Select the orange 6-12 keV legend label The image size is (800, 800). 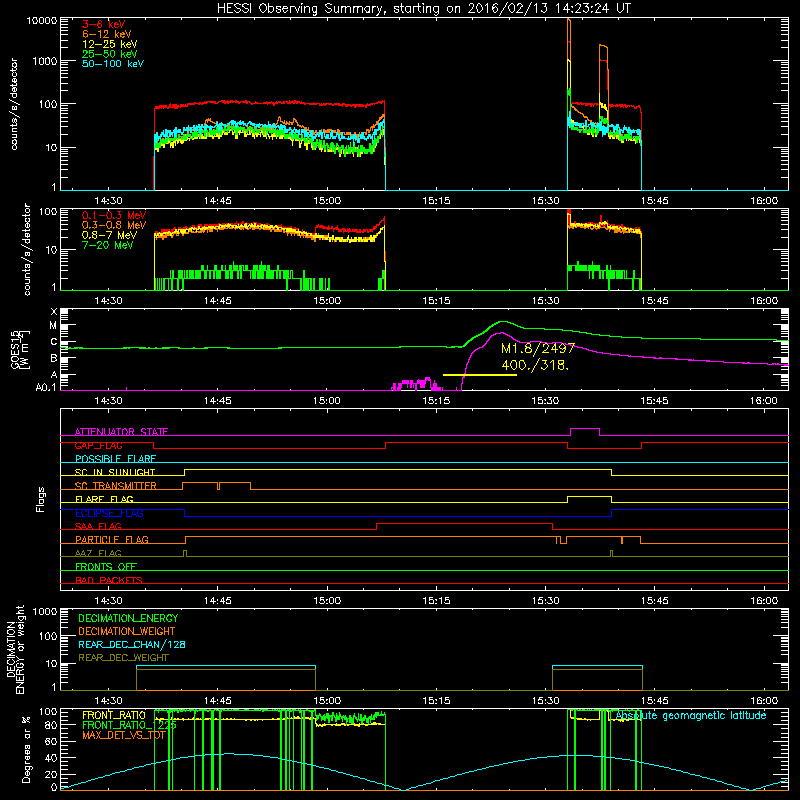point(107,34)
